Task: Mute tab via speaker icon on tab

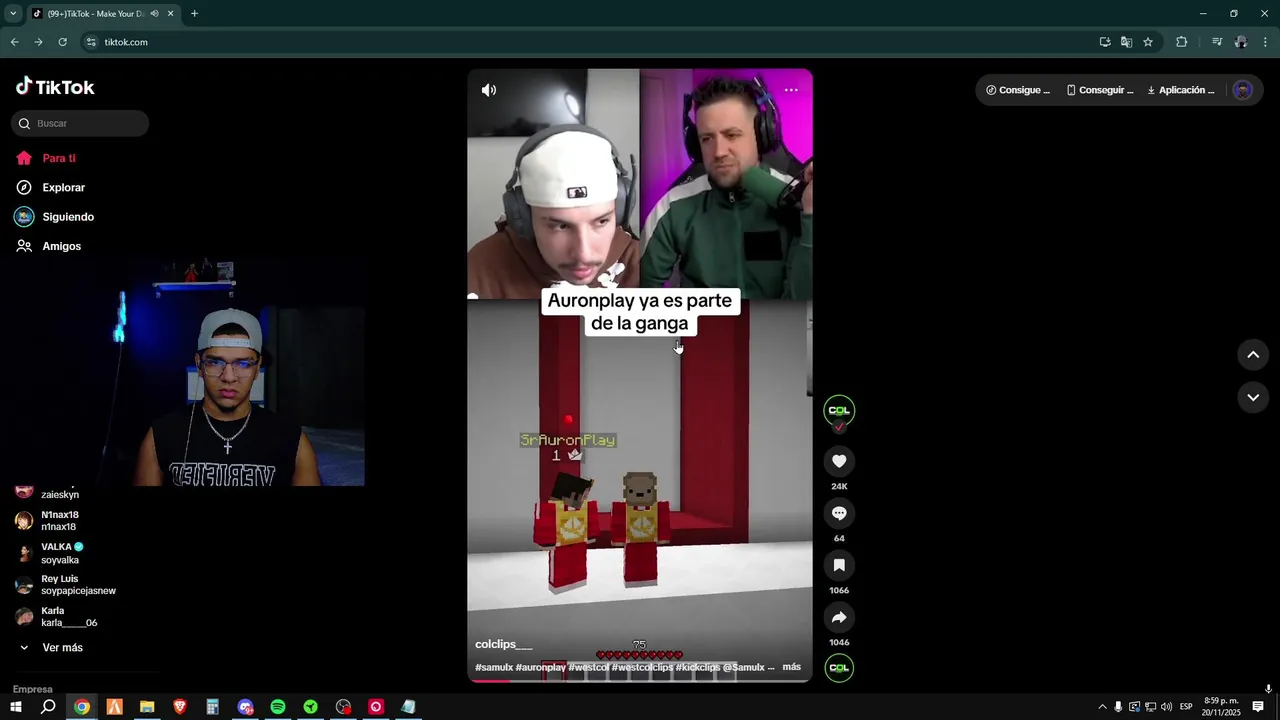Action: (x=154, y=14)
